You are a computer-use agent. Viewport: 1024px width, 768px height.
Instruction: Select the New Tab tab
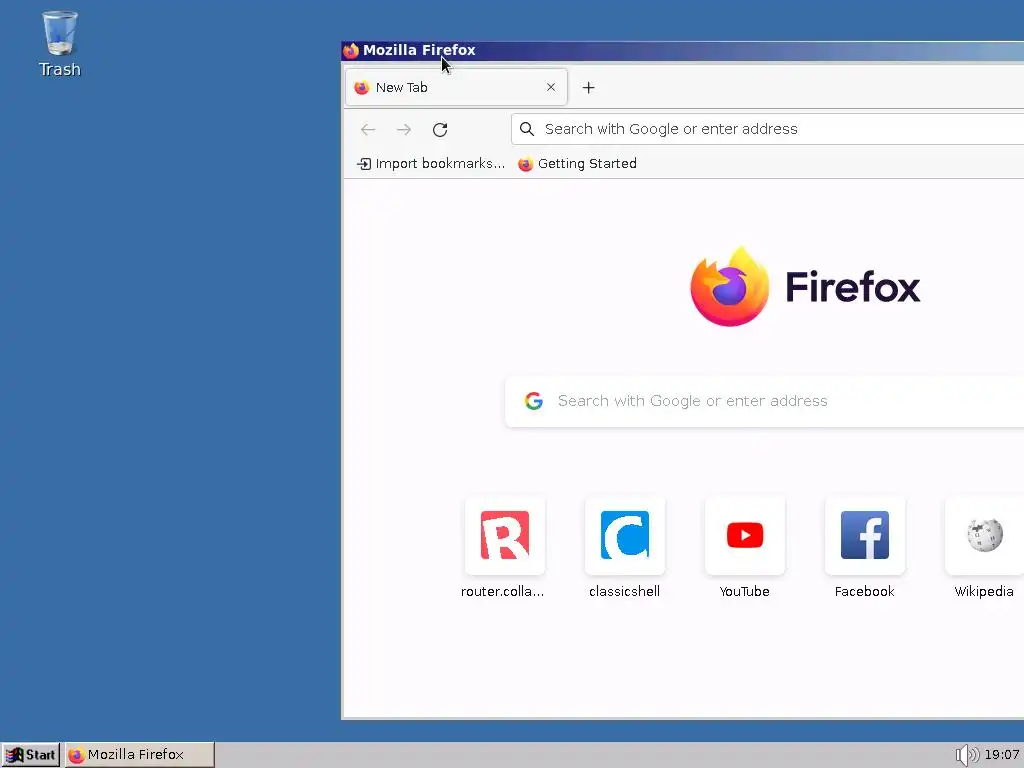click(456, 88)
